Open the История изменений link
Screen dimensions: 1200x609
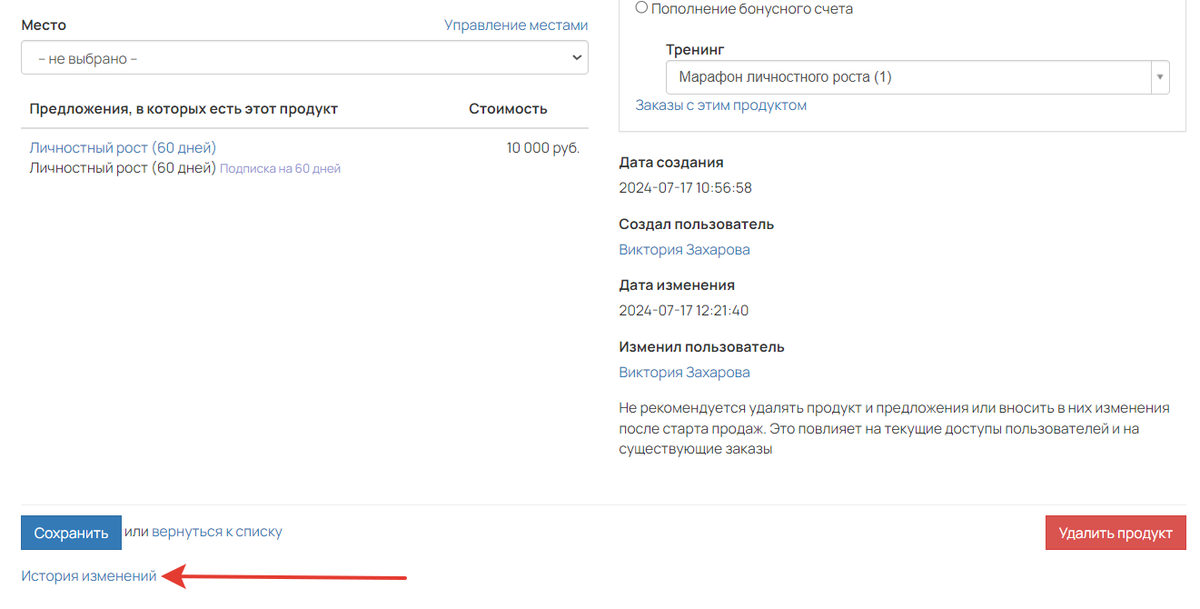pos(89,576)
